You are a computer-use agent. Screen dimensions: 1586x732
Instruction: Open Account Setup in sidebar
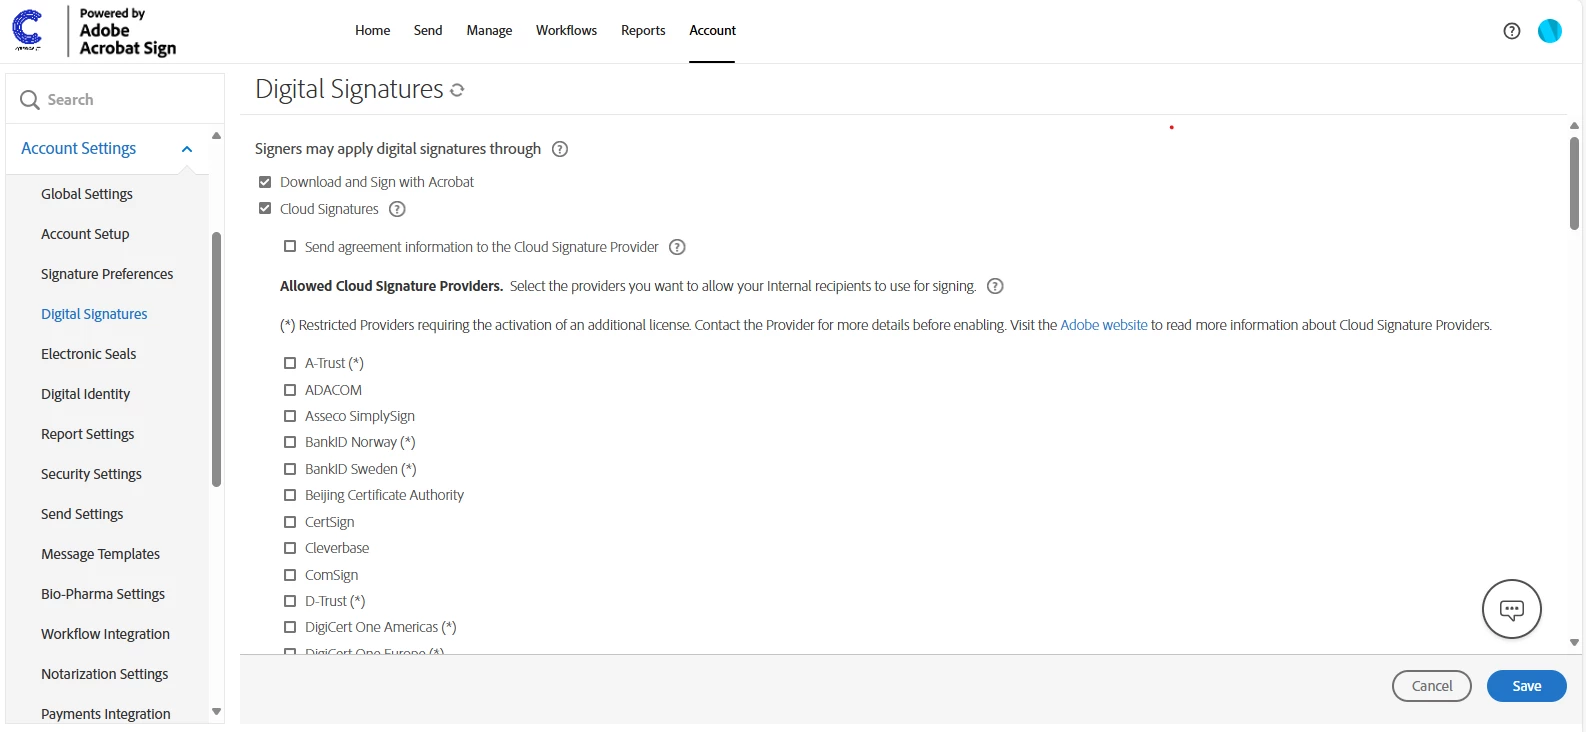click(85, 234)
